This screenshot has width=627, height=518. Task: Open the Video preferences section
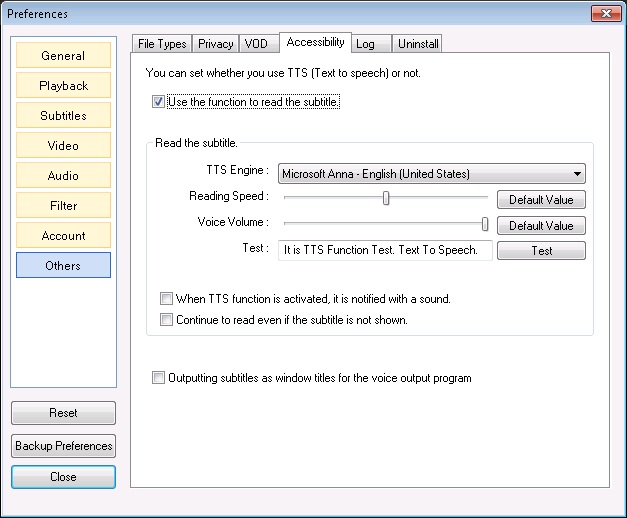click(63, 145)
